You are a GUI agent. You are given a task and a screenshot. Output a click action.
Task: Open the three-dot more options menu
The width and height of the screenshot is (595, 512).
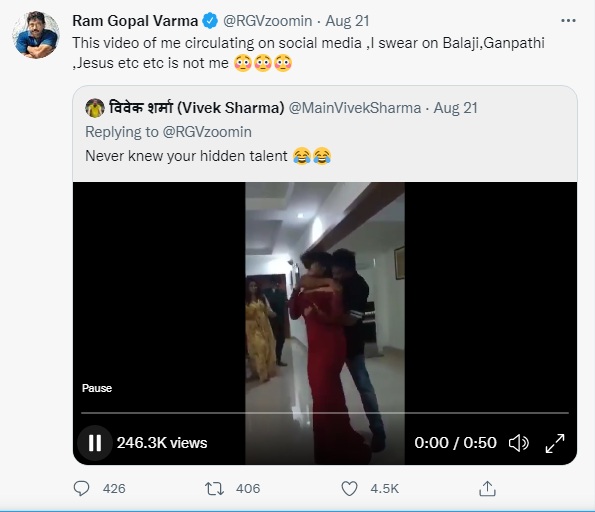coord(568,21)
